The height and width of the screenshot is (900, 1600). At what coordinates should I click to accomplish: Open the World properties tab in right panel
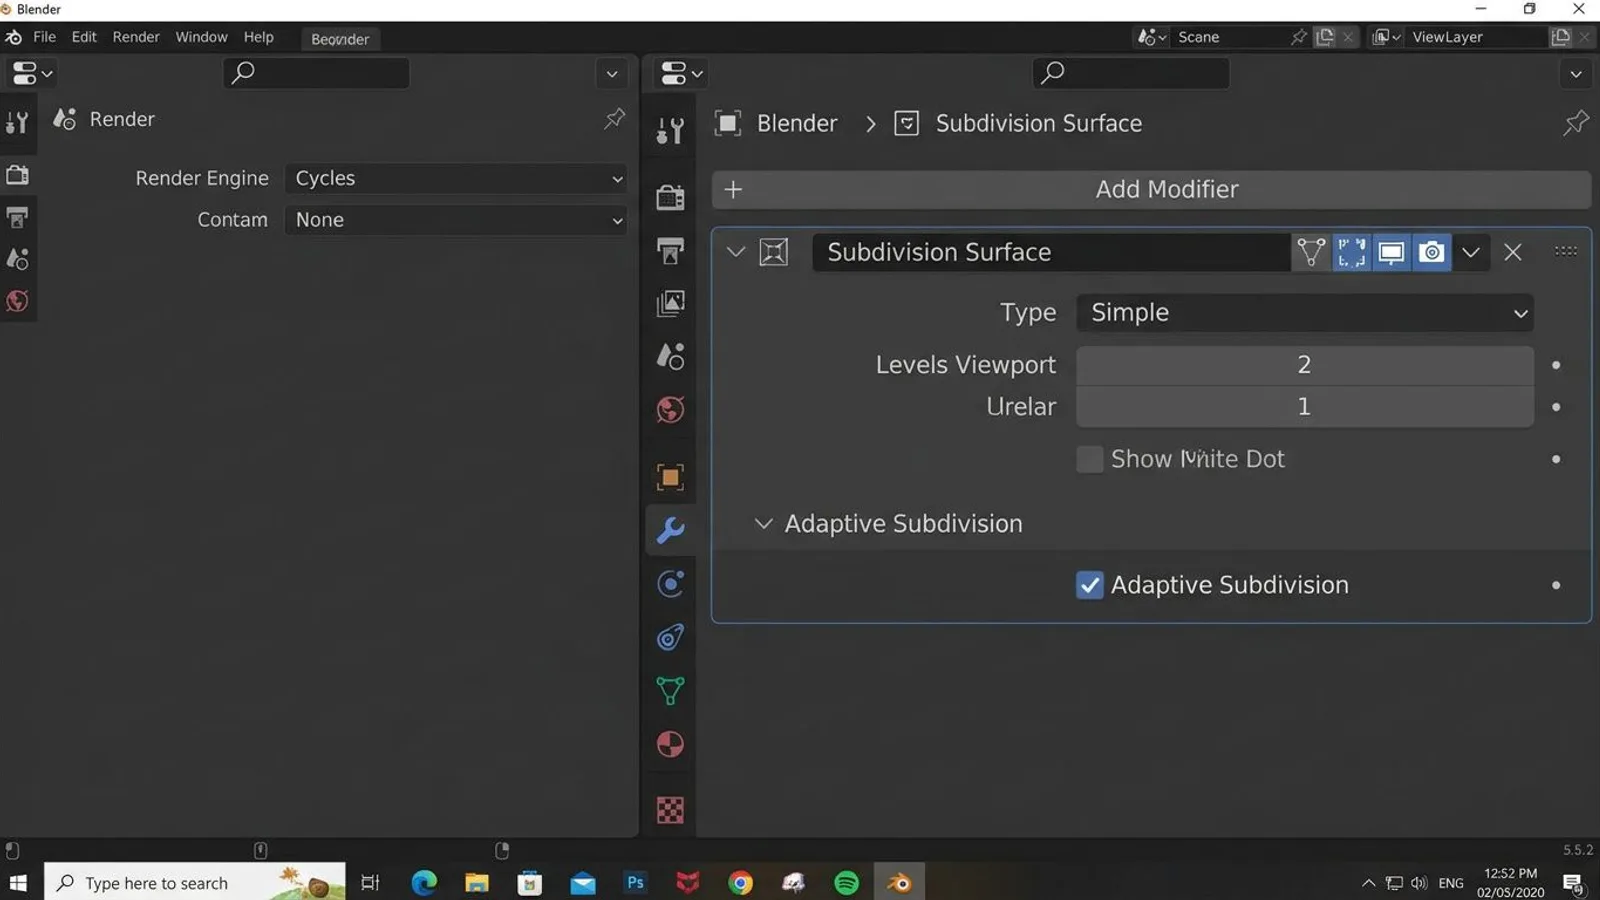click(x=670, y=409)
